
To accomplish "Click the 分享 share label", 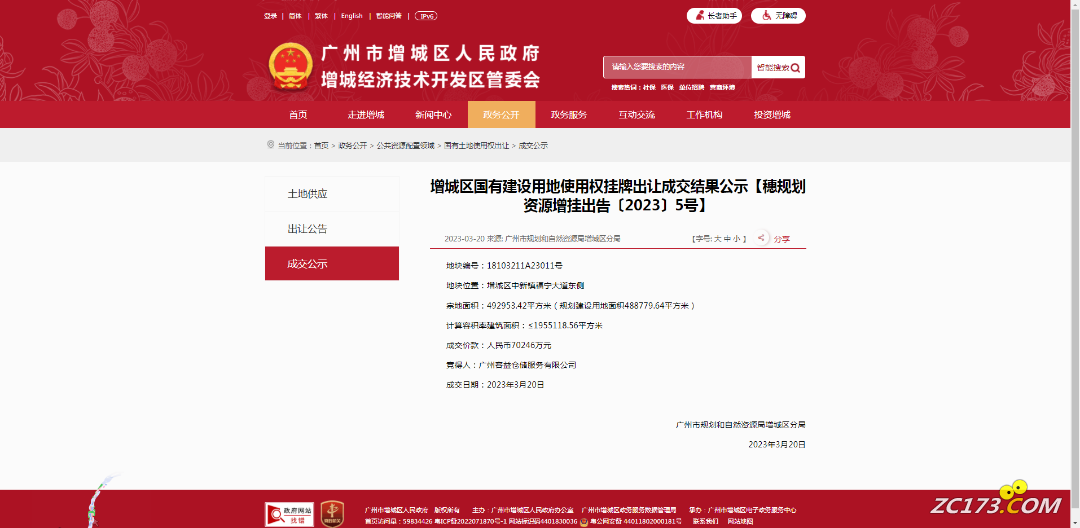I will tap(782, 239).
